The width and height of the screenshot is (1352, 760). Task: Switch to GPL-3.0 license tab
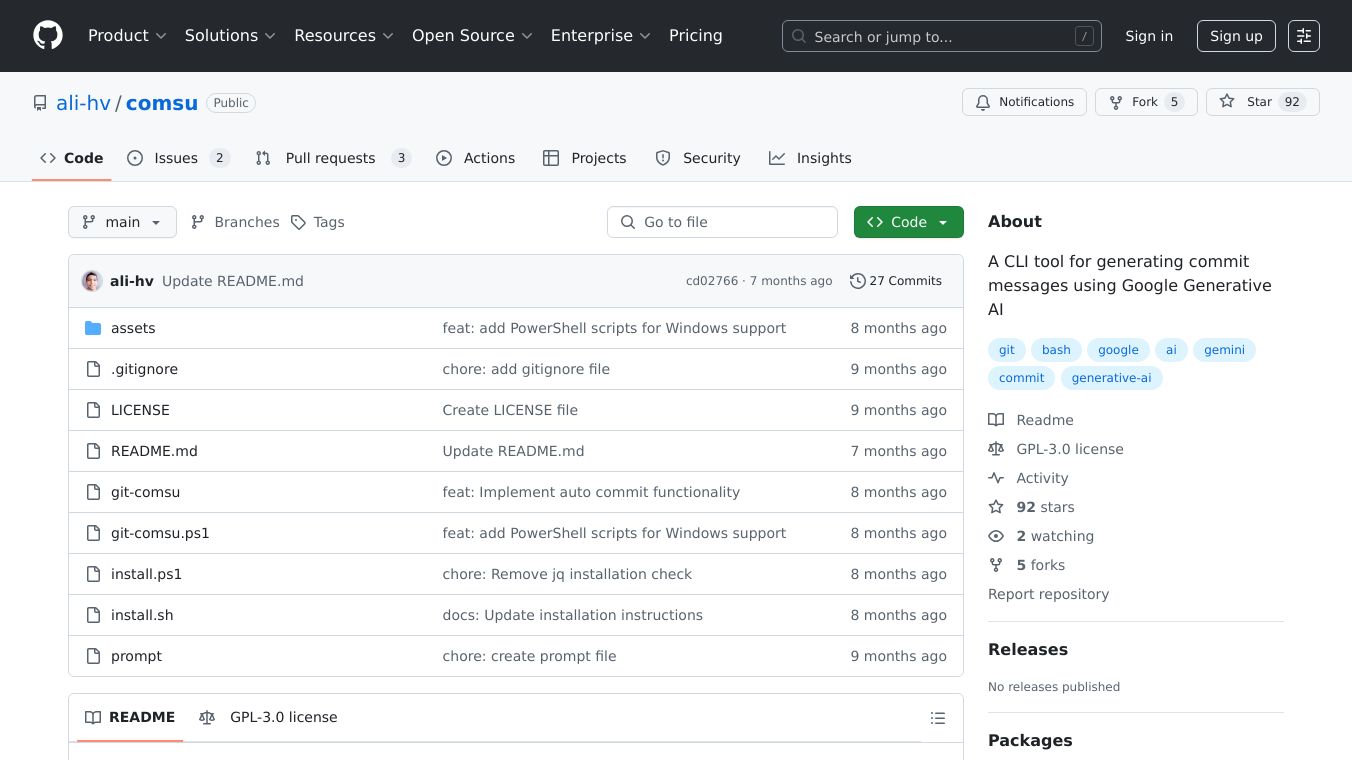click(x=269, y=717)
